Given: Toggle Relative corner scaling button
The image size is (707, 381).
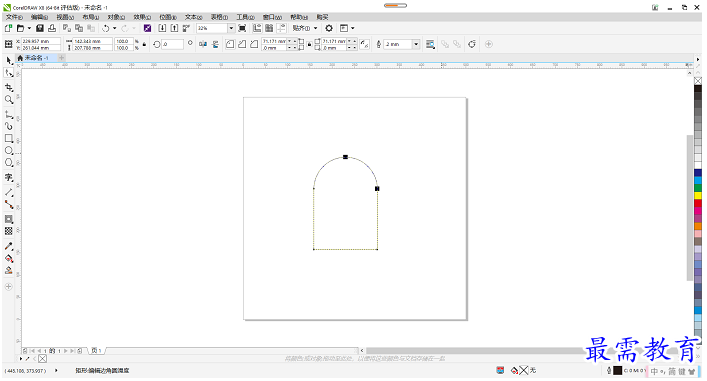Looking at the screenshot, I should coord(365,44).
